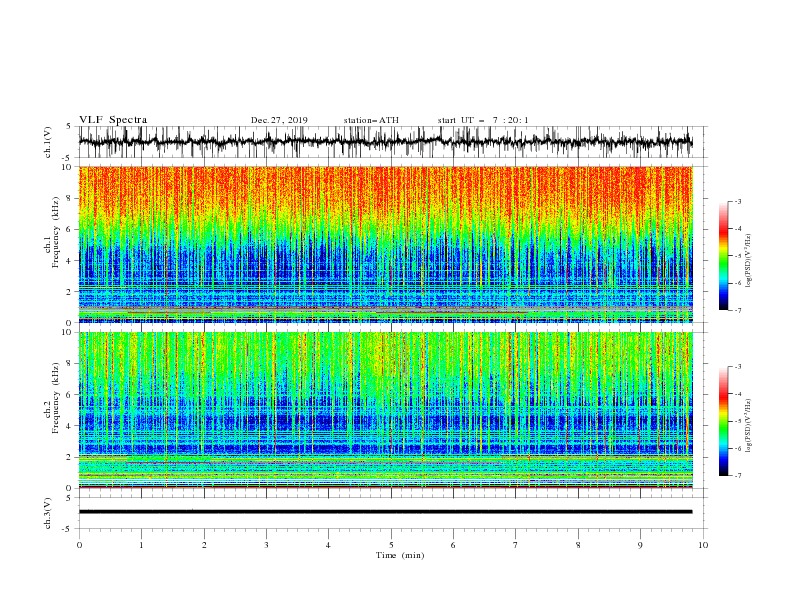The image size is (792, 612).
Task: Click the 'start UT = 7:20:1' label
Action: click(483, 120)
